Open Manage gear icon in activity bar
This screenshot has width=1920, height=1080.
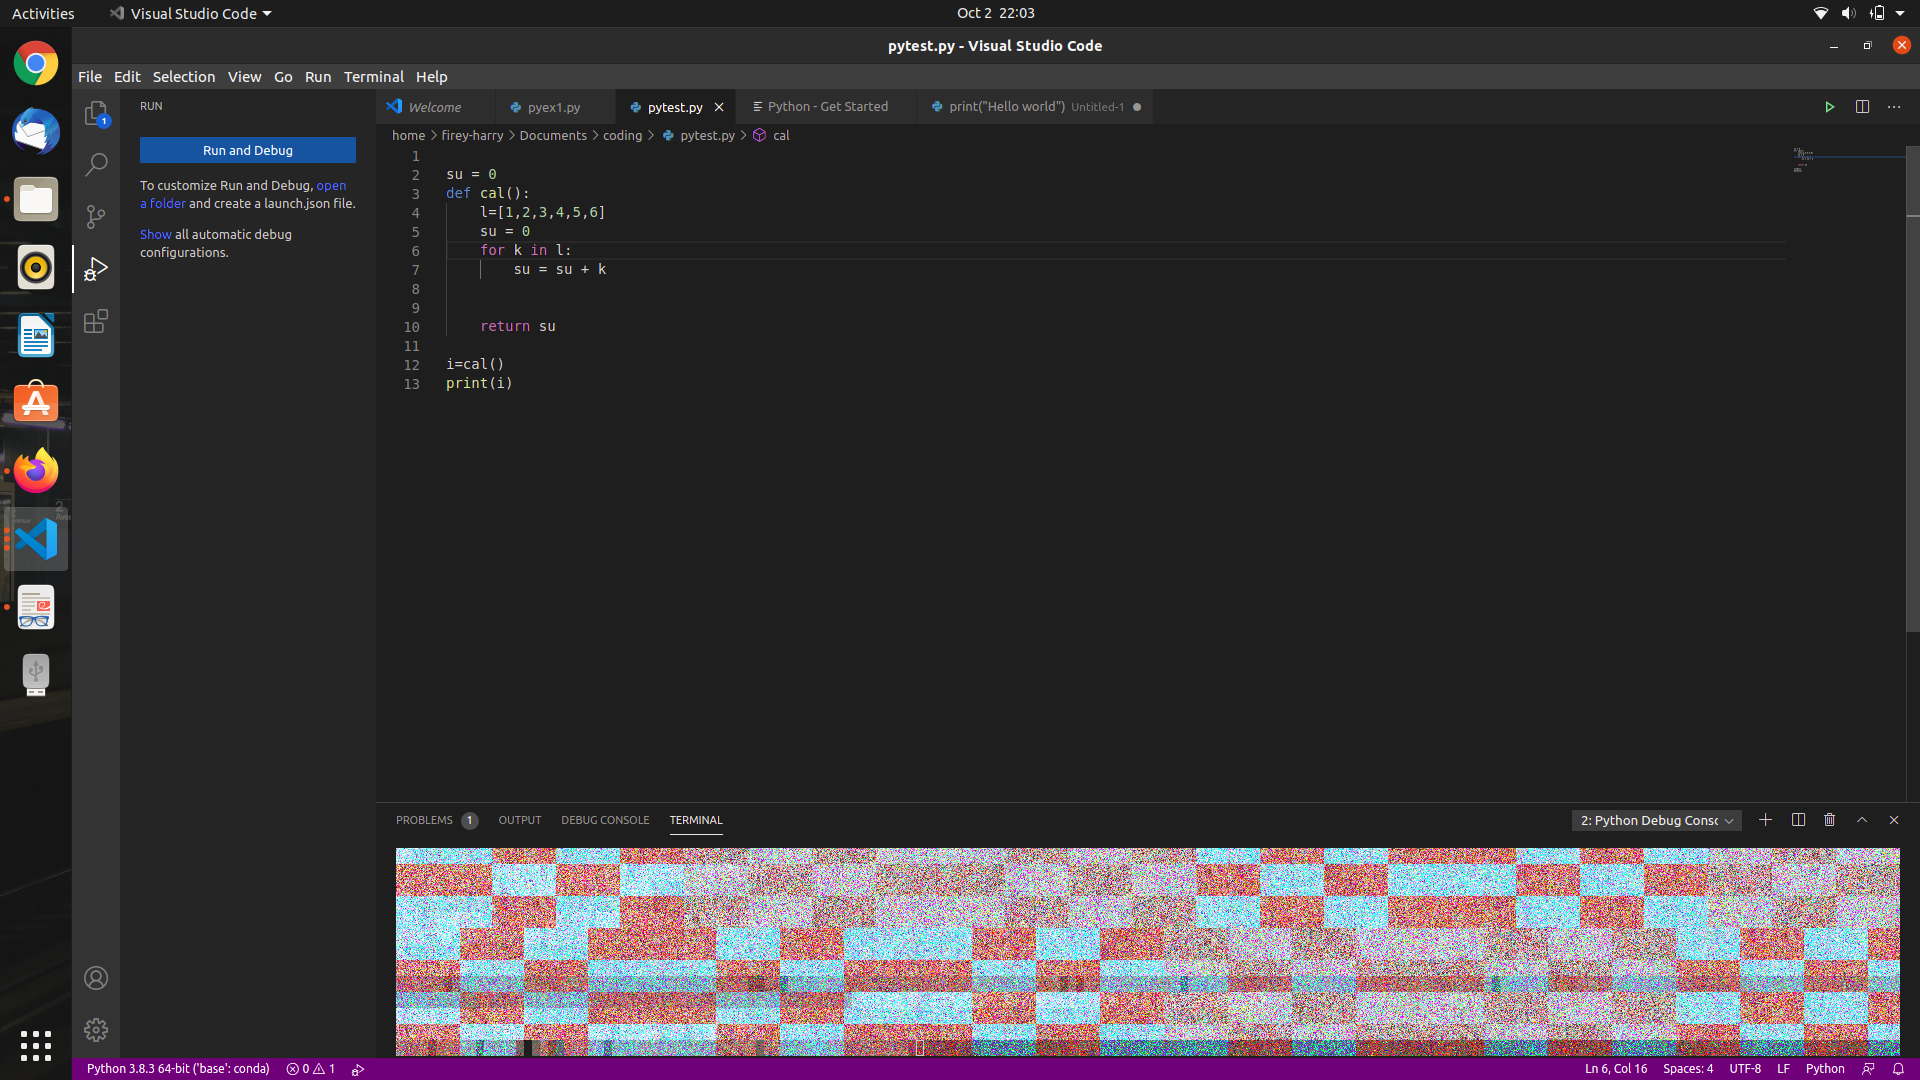pyautogui.click(x=96, y=1029)
